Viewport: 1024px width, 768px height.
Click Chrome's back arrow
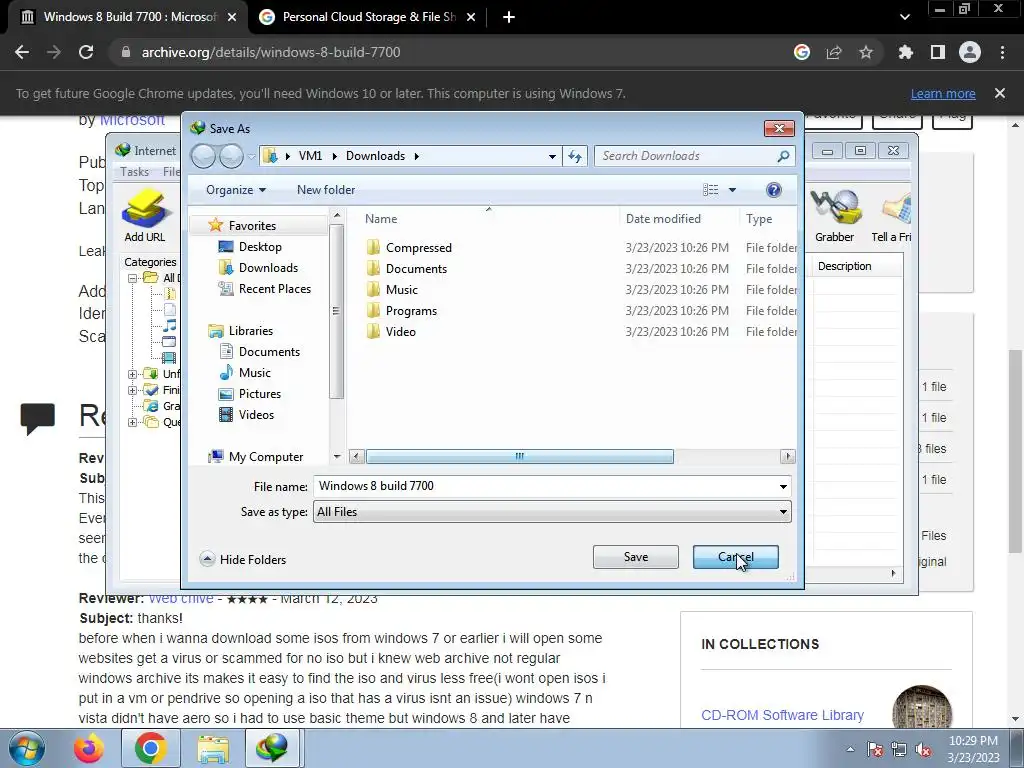(22, 52)
